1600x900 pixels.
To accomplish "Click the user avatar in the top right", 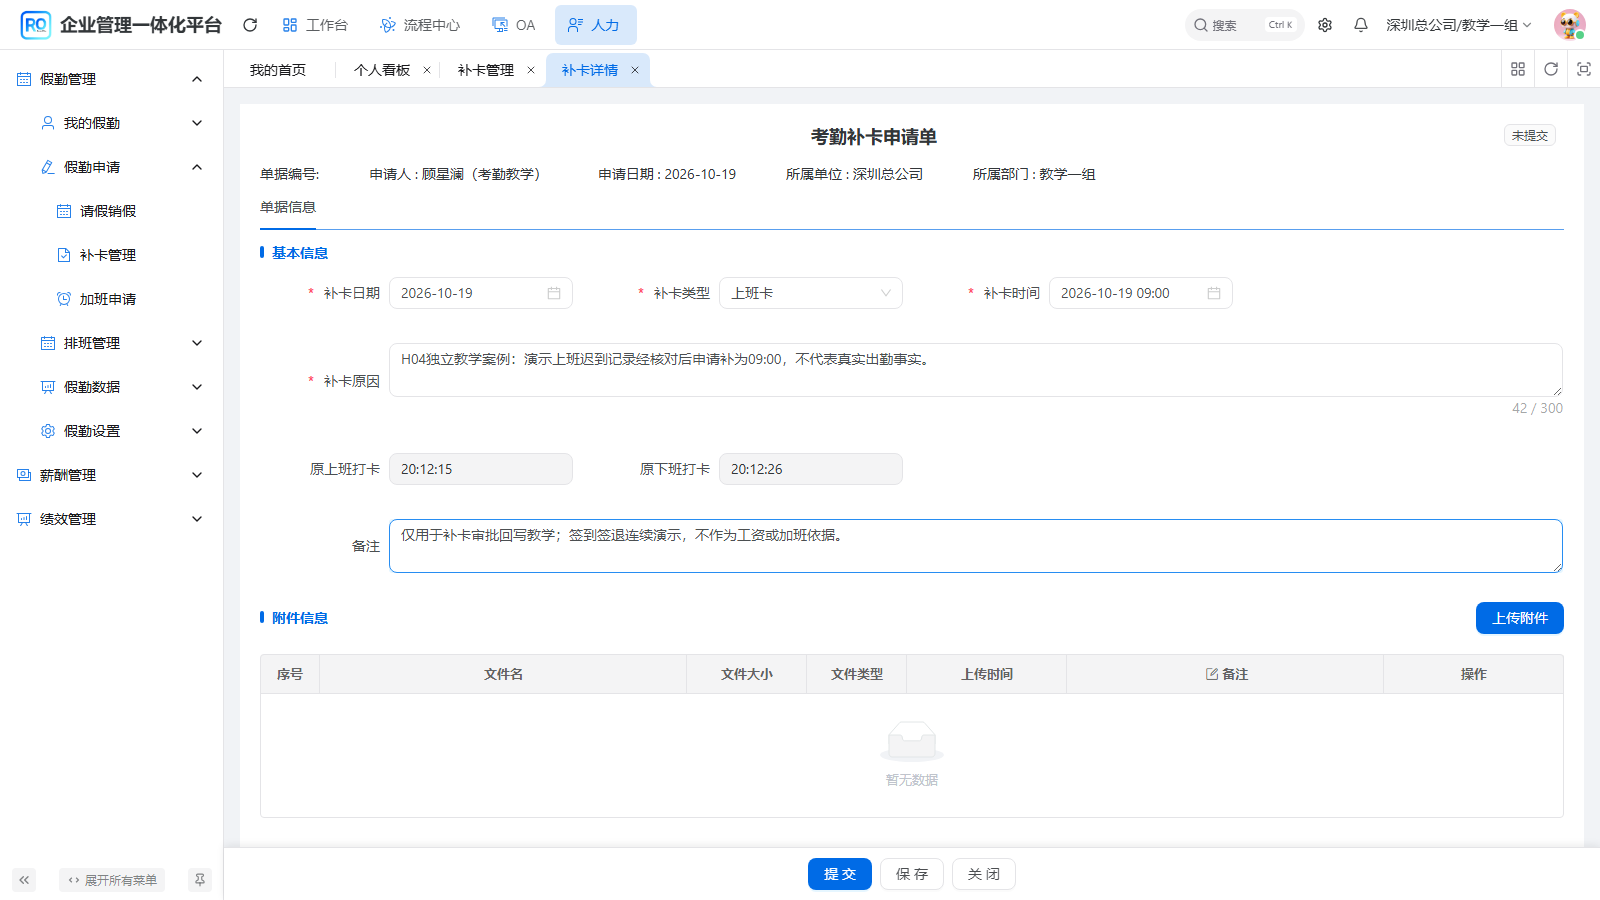I will click(x=1569, y=25).
